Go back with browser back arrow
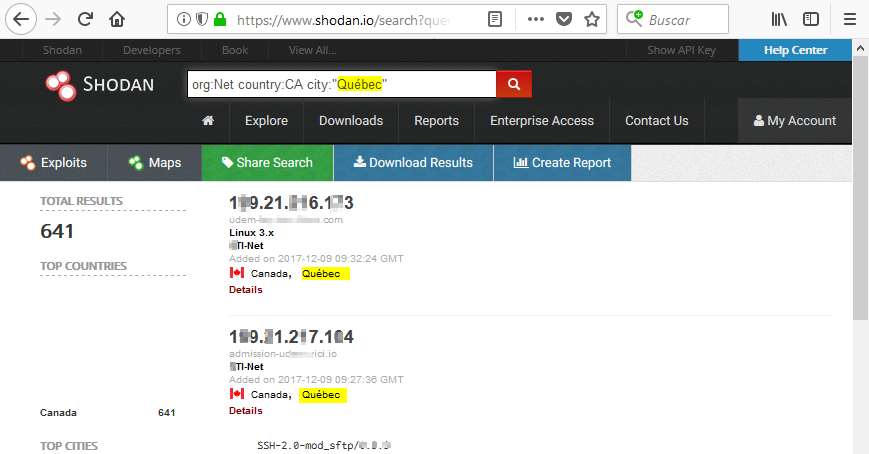Image resolution: width=869 pixels, height=454 pixels. click(21, 19)
